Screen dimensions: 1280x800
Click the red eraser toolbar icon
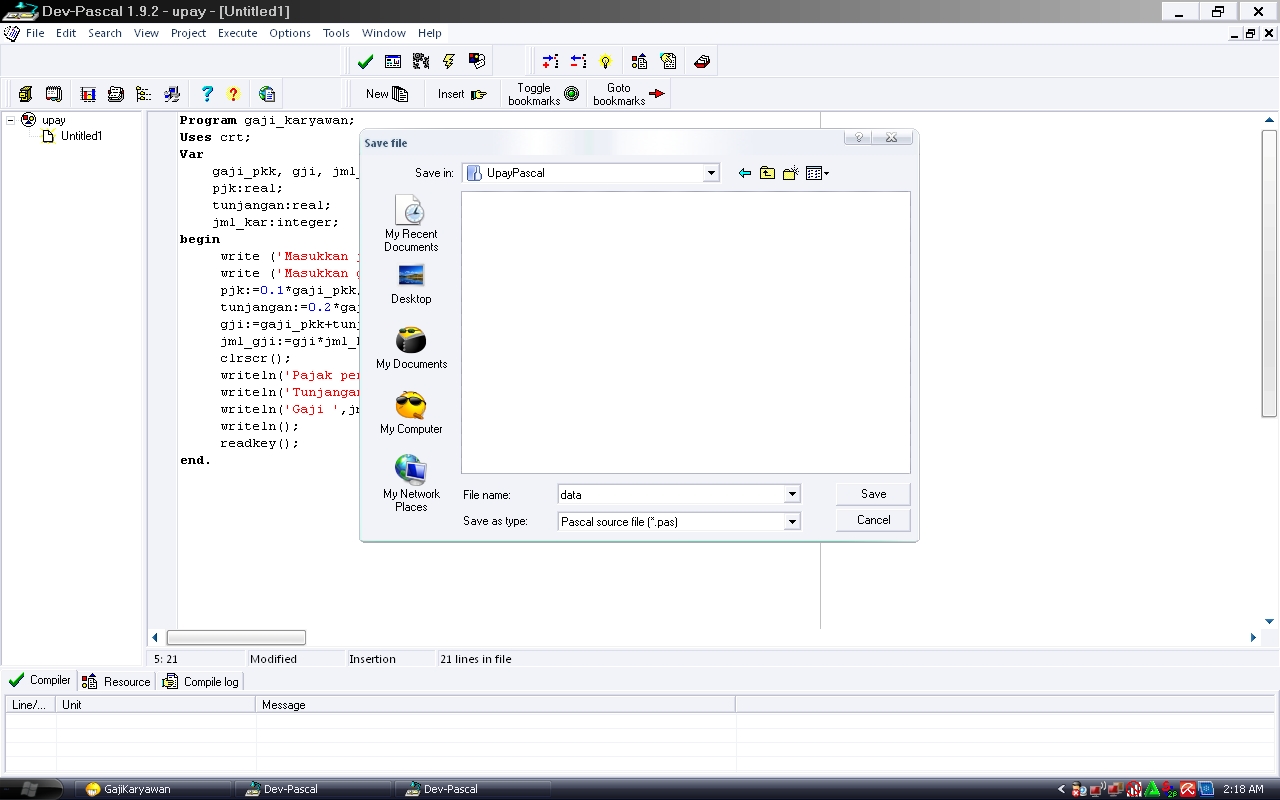coord(701,62)
